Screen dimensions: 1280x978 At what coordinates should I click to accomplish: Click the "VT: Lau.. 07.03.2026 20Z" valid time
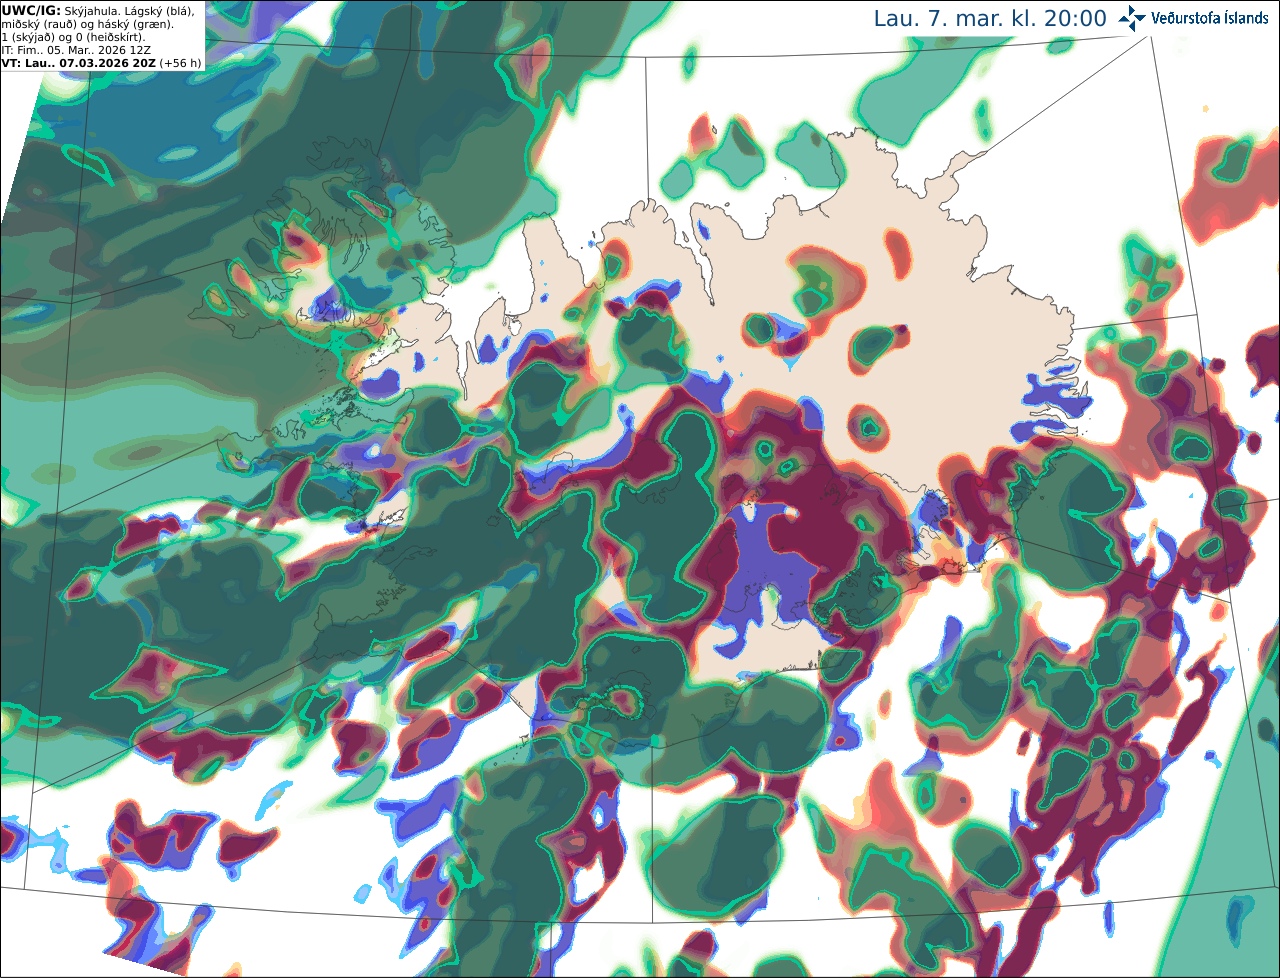[79, 62]
